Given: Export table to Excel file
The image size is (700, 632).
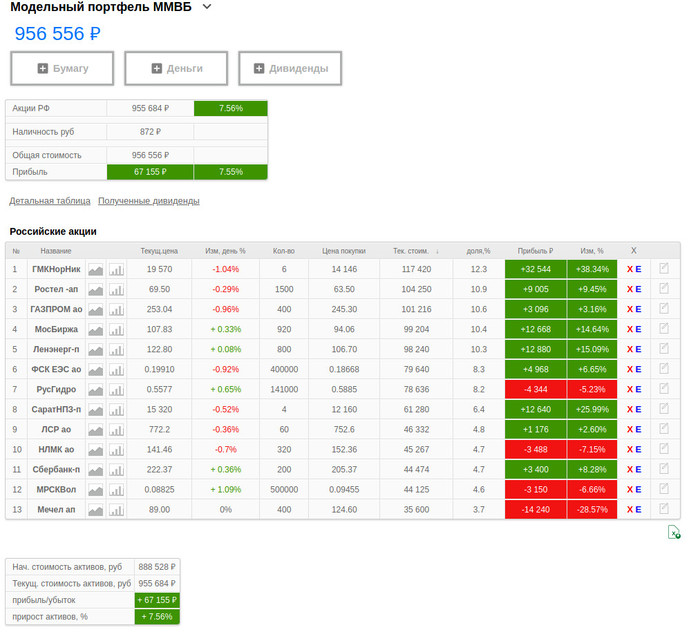Looking at the screenshot, I should 674,533.
